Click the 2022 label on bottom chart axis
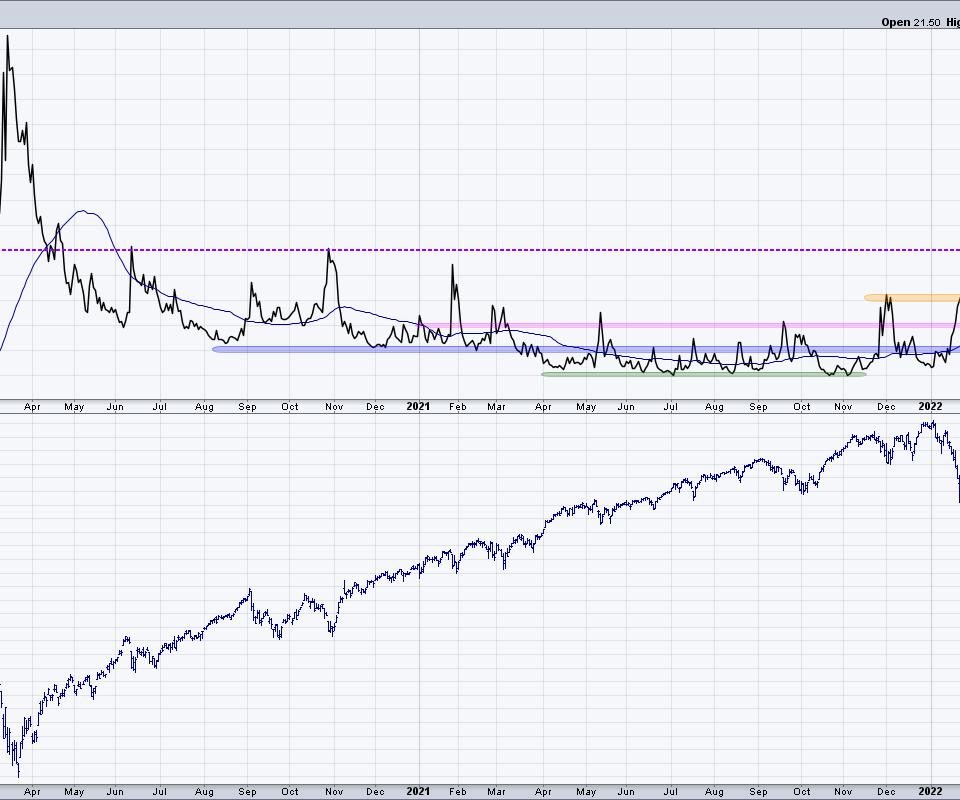 point(930,791)
